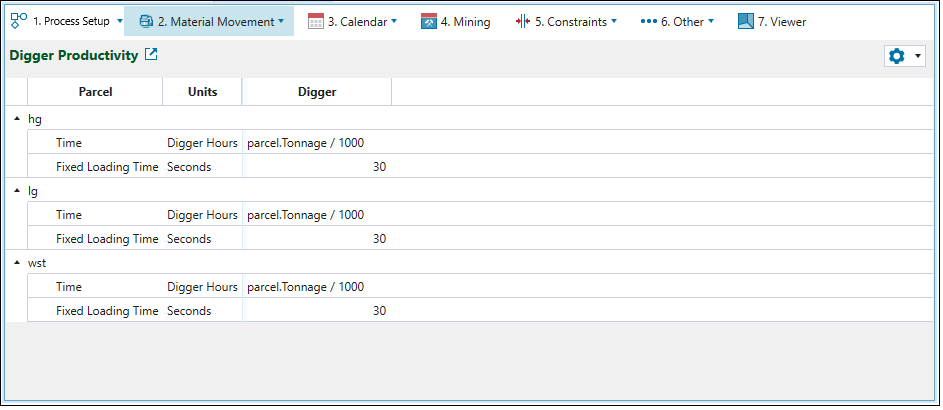The height and width of the screenshot is (410, 943).
Task: Click the Other three-dots icon
Action: click(648, 21)
